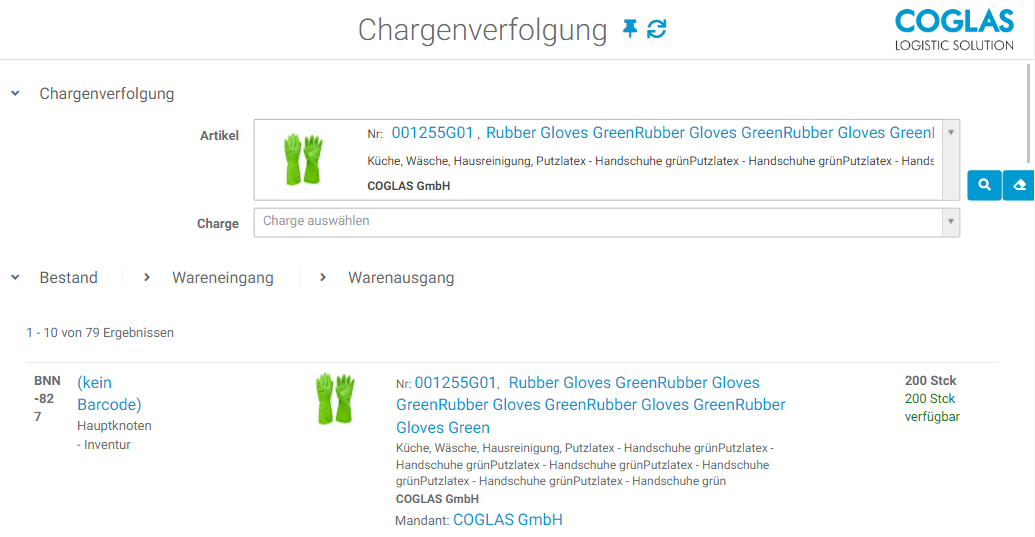Screen dimensions: 1035x537
Task: Click Hauptknoten - Inventur location text
Action: (114, 435)
